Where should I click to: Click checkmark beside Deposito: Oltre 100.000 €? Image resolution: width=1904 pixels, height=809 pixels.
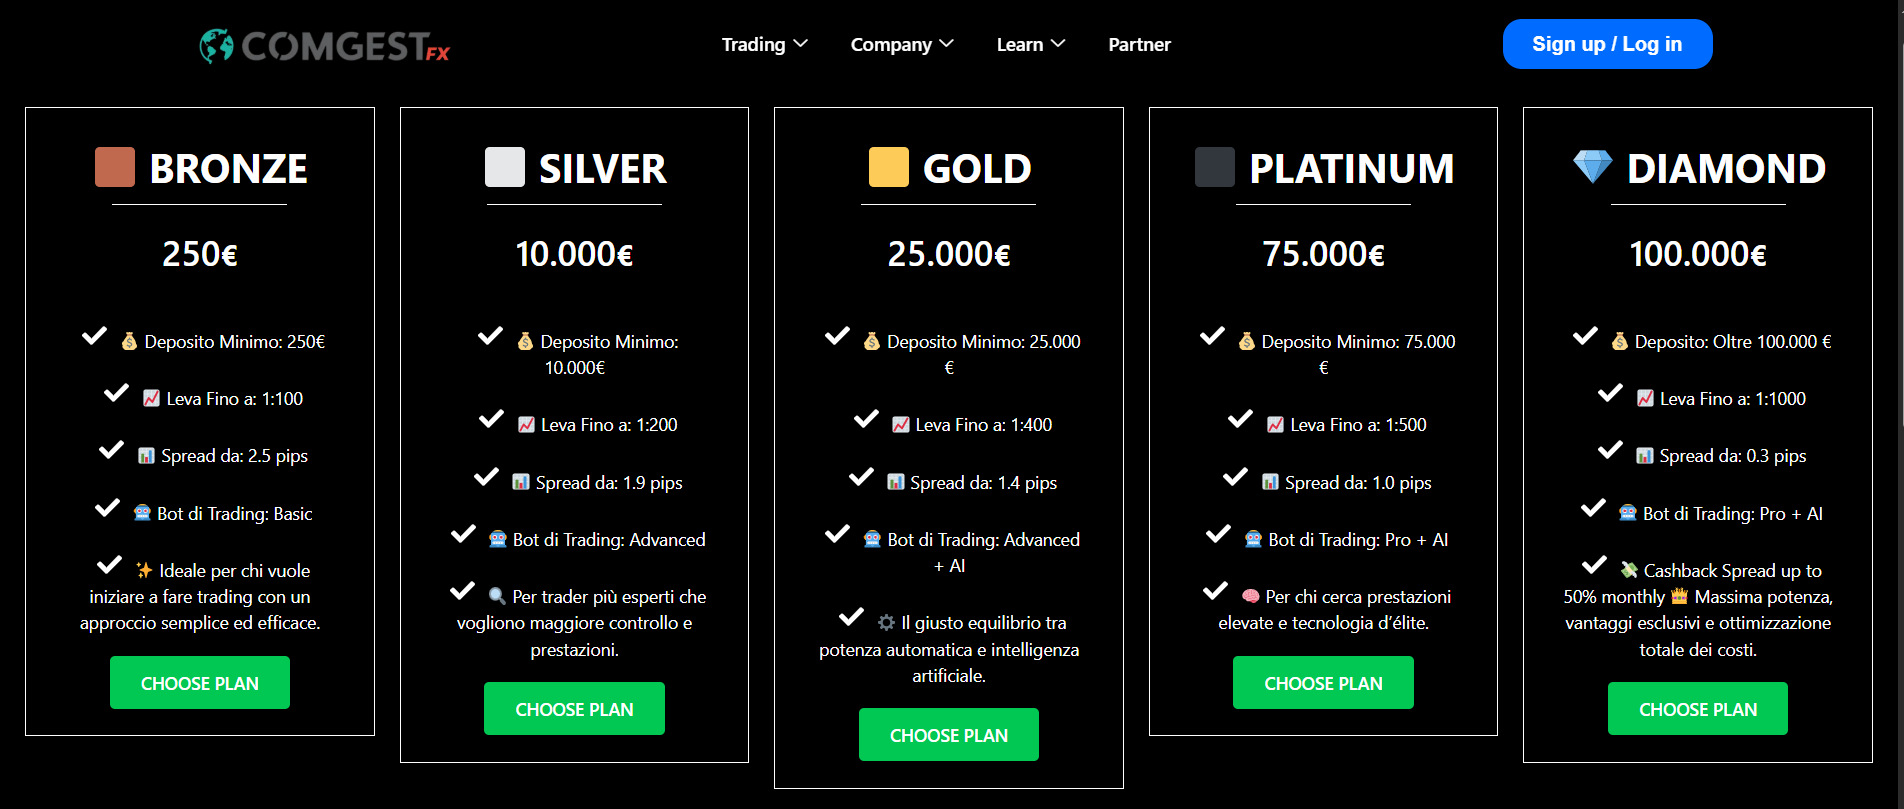[x=1585, y=337]
